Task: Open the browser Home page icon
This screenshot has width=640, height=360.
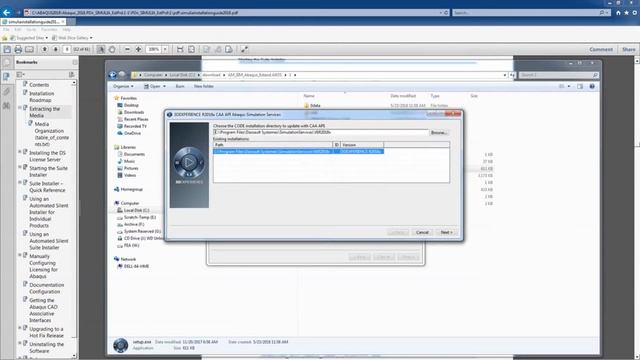Action: point(618,13)
